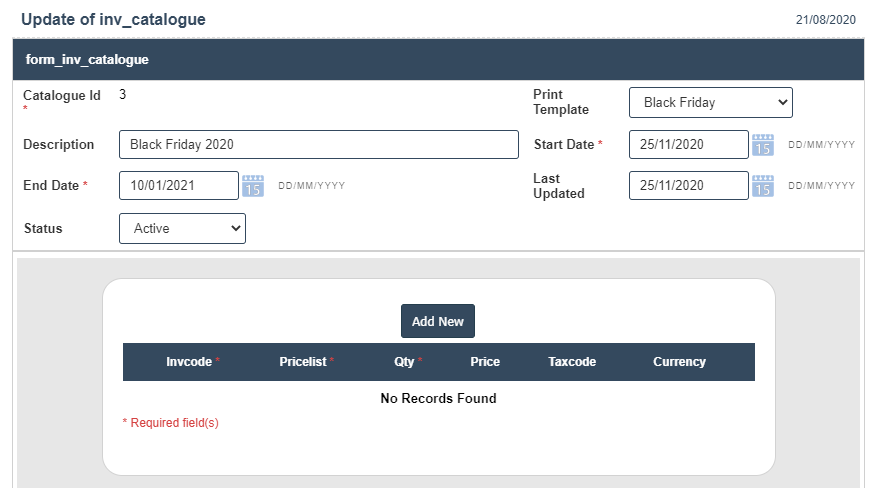
Task: Click the Currency column header
Action: coord(679,362)
